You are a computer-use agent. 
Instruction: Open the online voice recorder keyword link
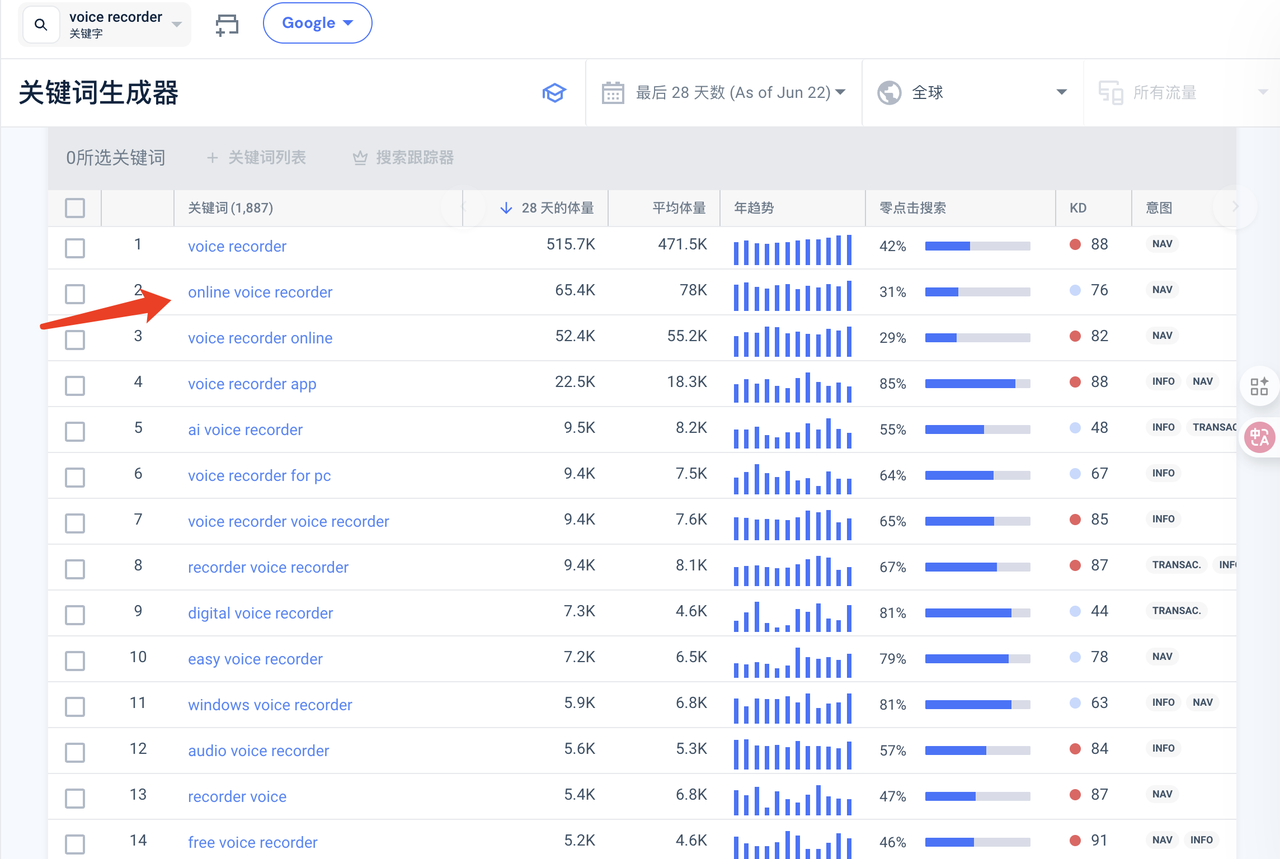(260, 292)
